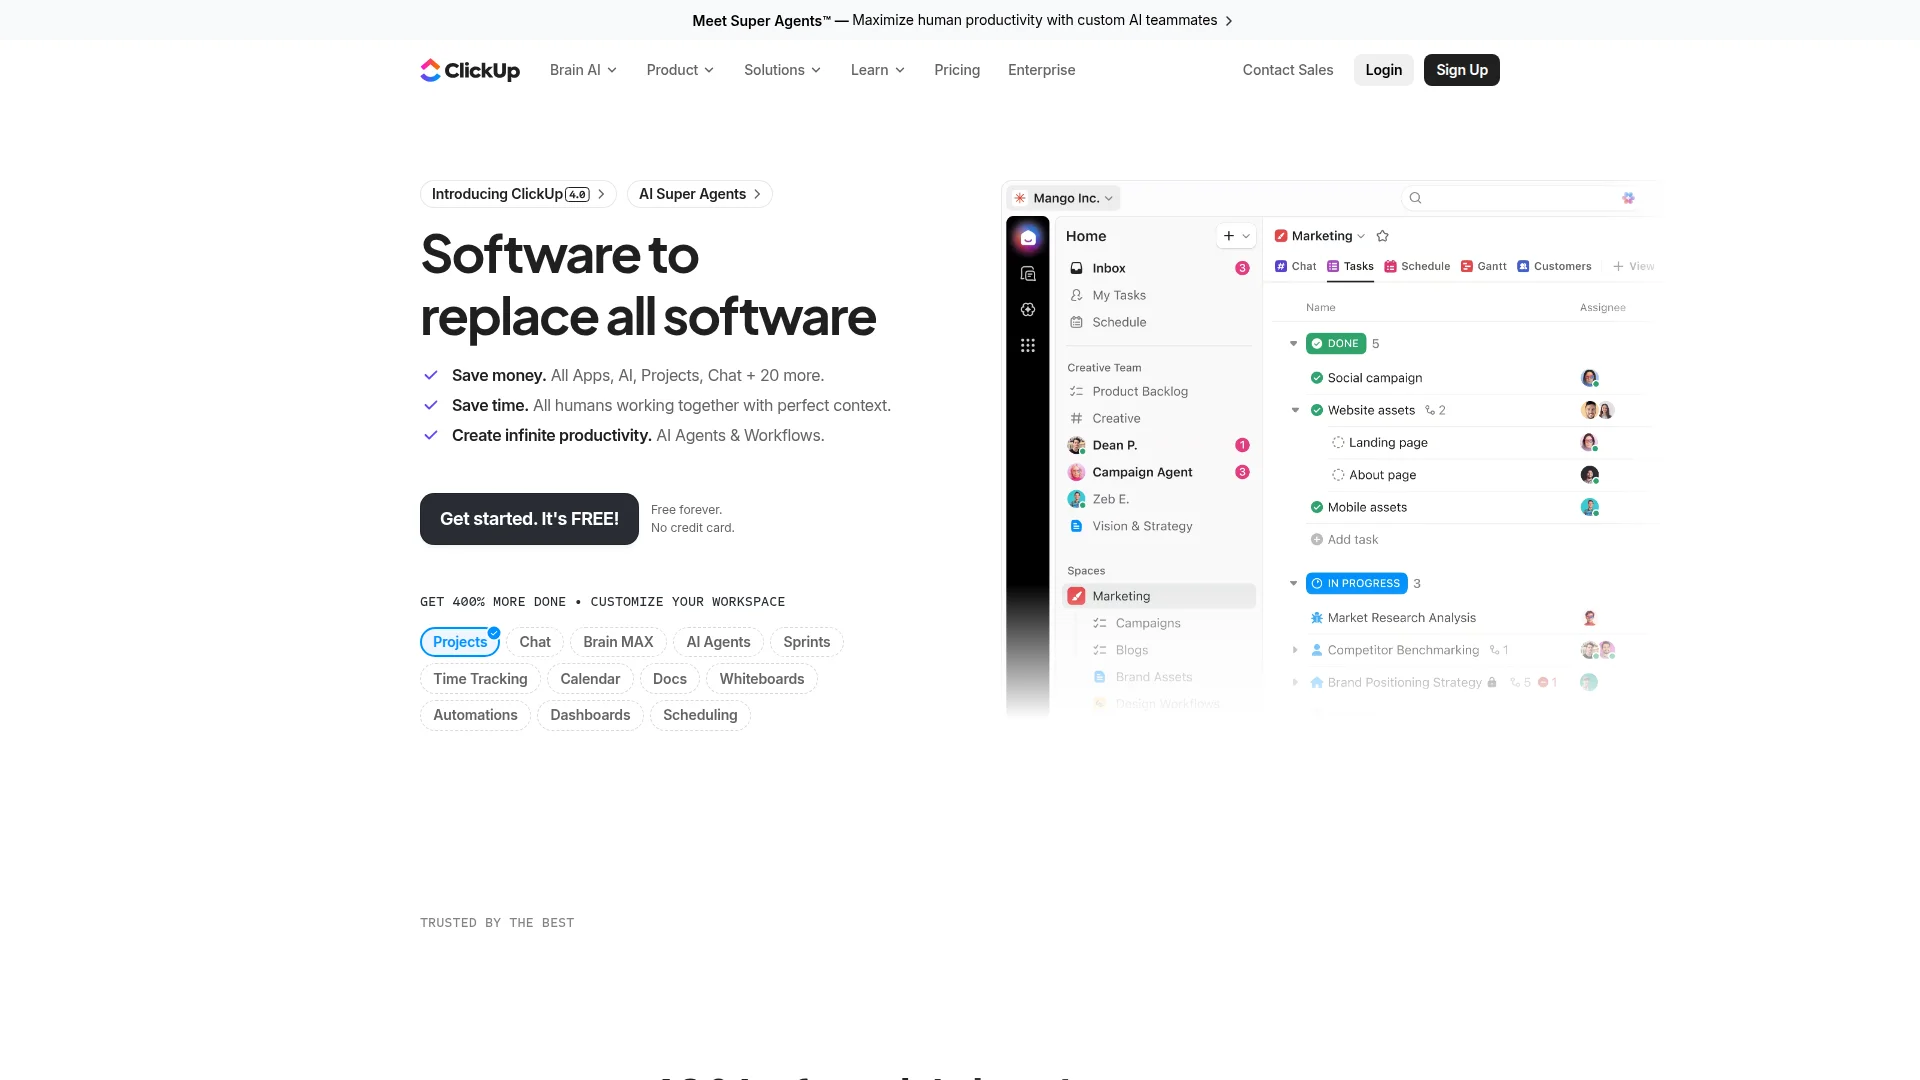
Task: Click the Get started. It's FREE! button
Action: [x=529, y=519]
